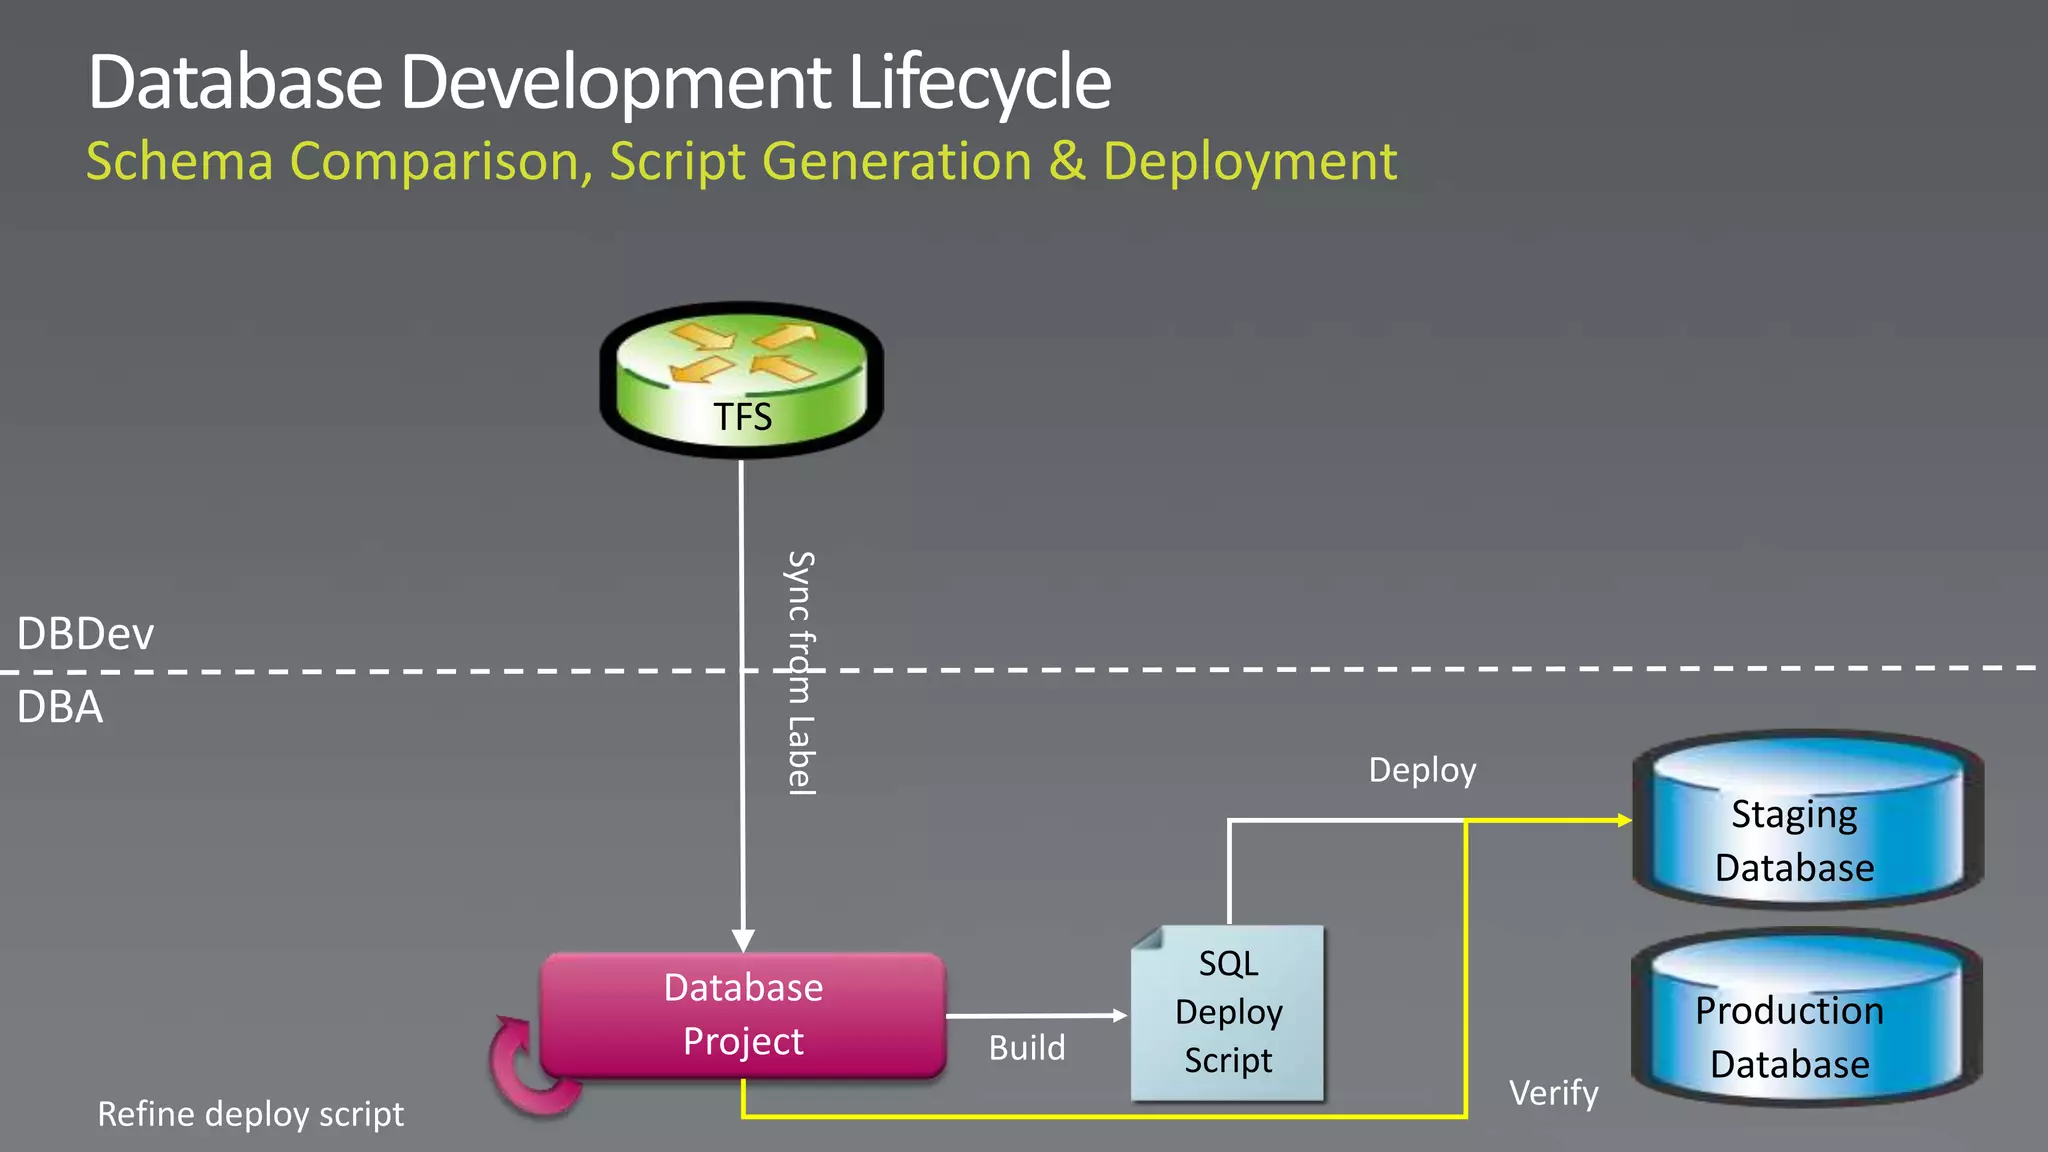2048x1152 pixels.
Task: Click the "Refine deploy script" text
Action: (250, 1114)
